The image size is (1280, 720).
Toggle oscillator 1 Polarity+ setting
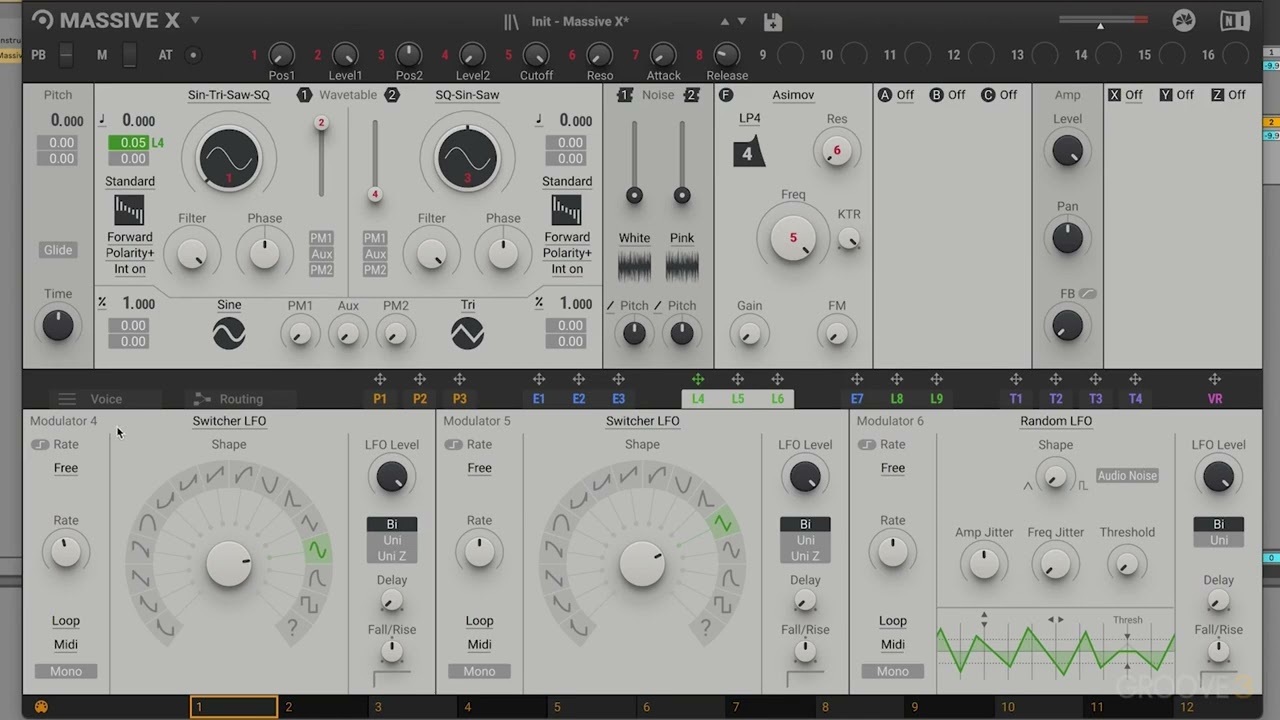pos(130,253)
